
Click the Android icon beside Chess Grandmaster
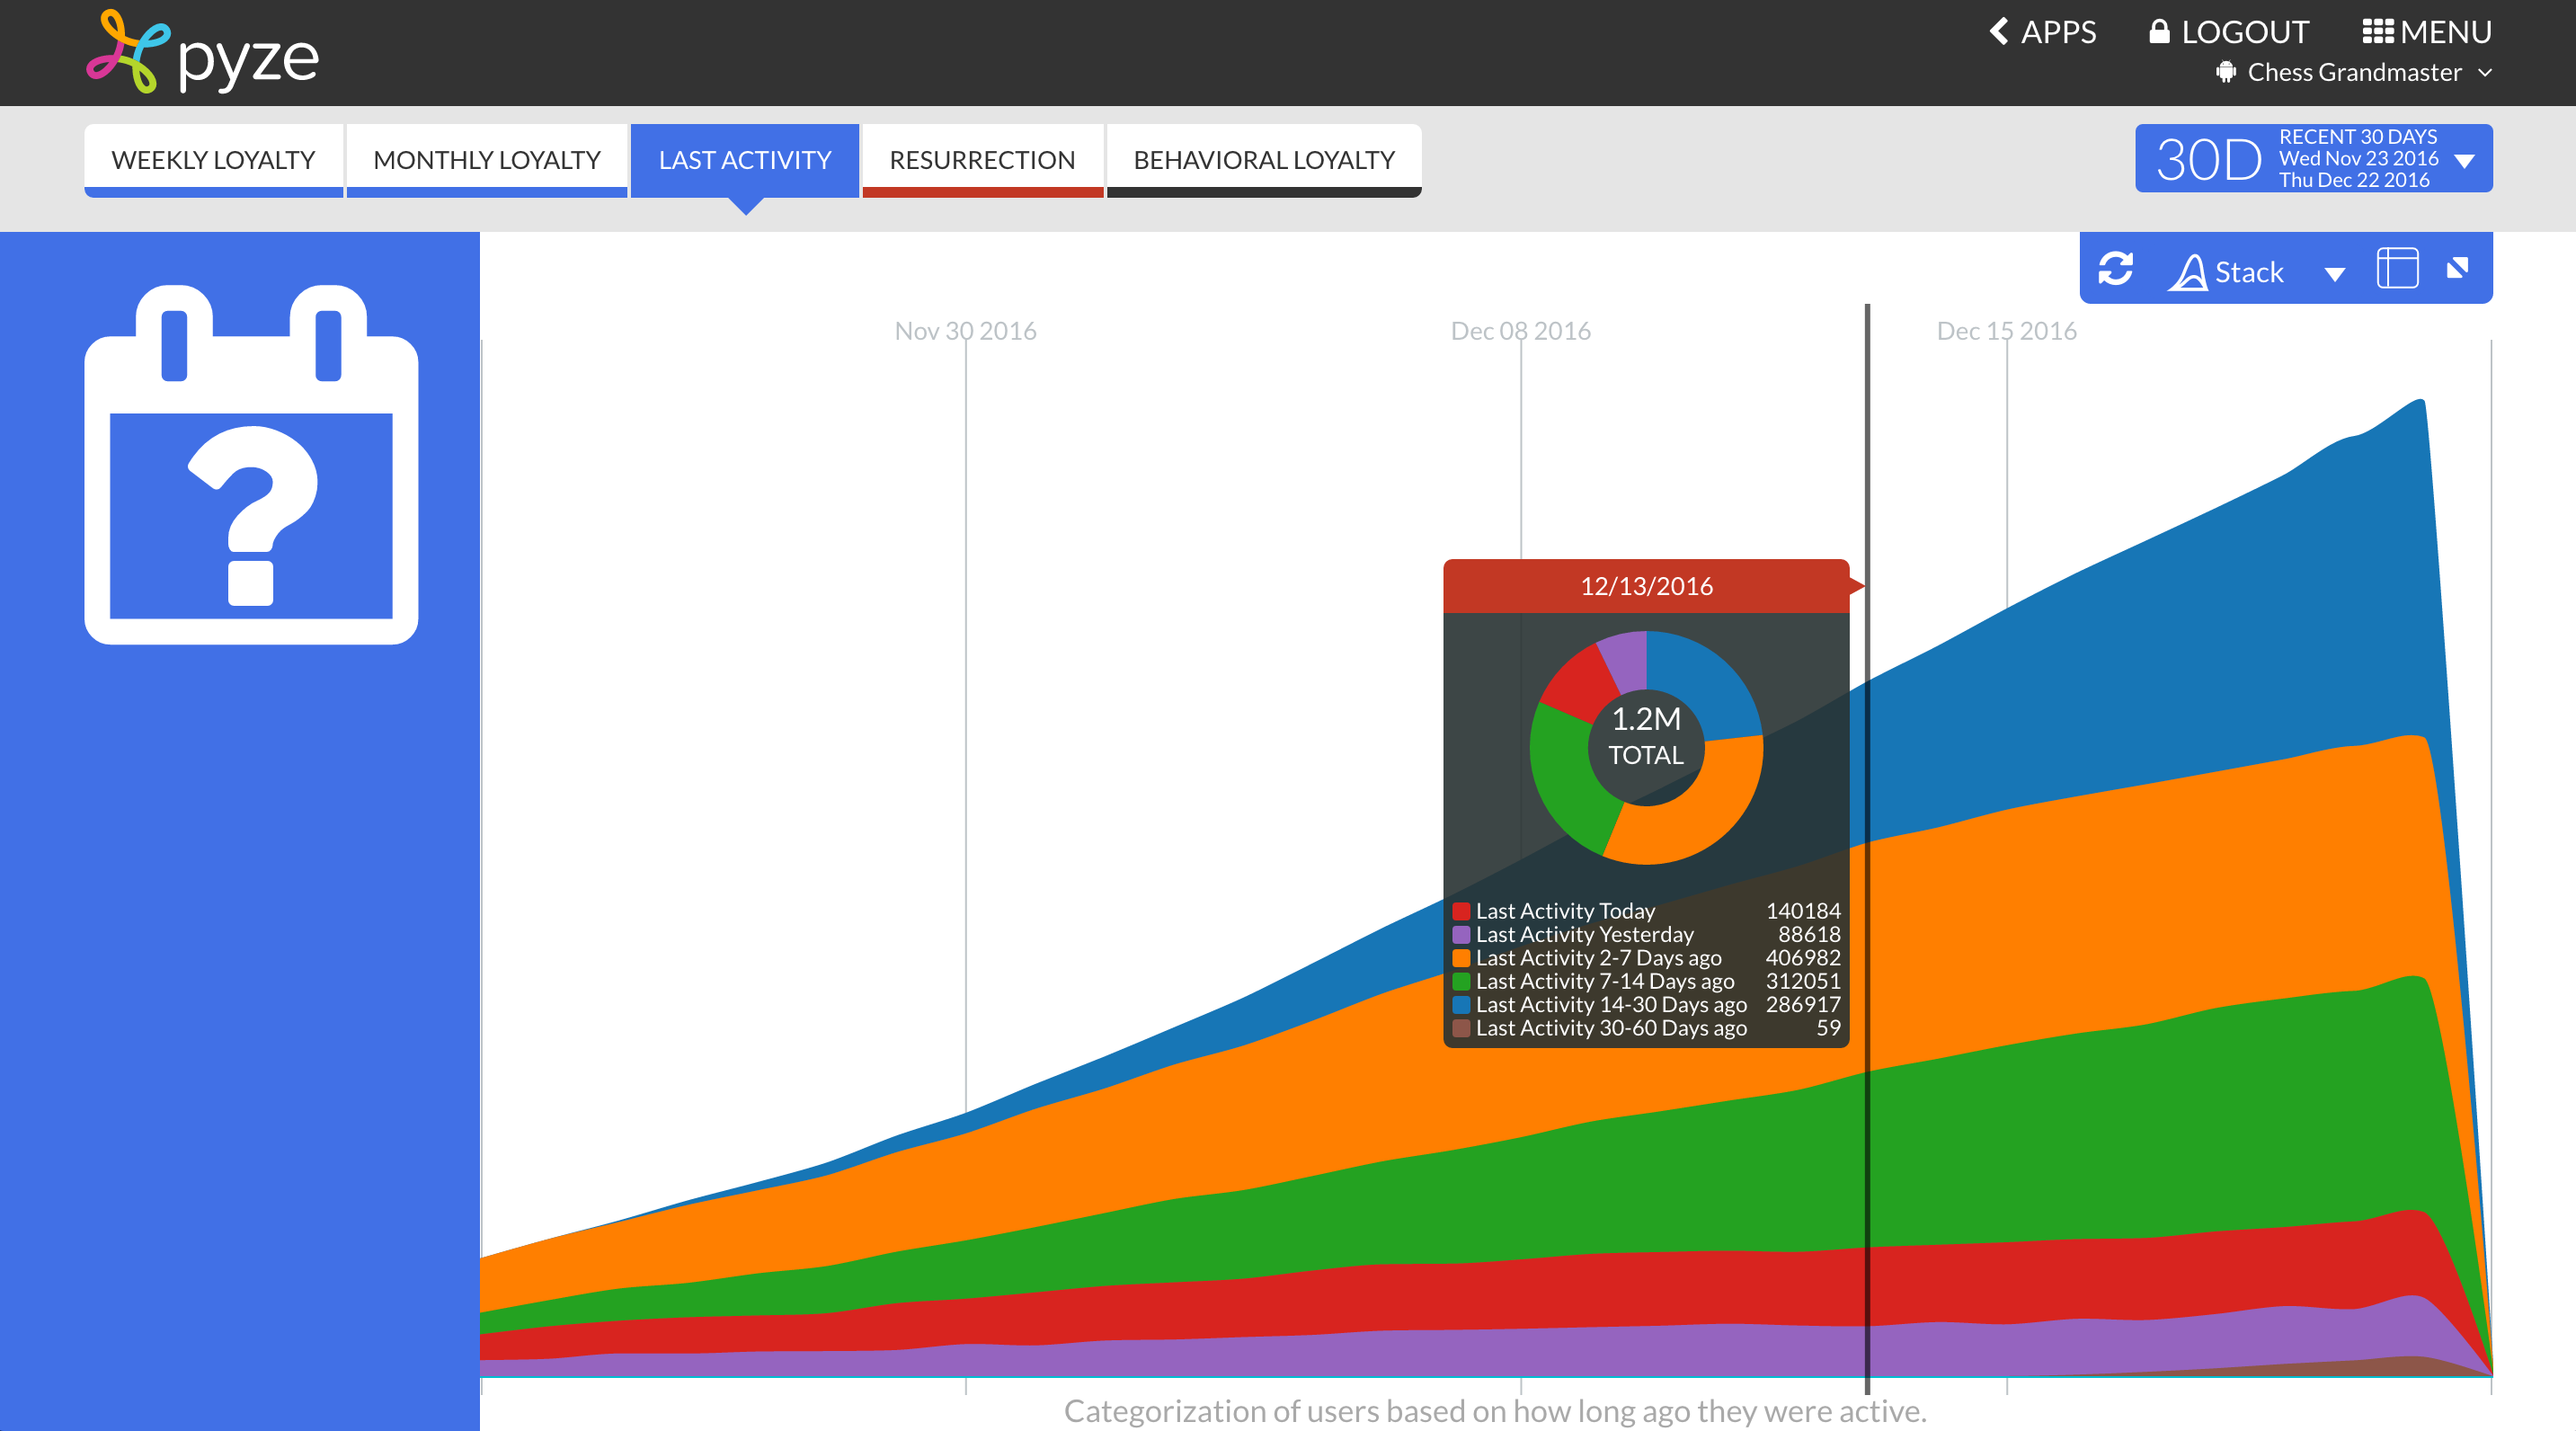coord(2226,73)
